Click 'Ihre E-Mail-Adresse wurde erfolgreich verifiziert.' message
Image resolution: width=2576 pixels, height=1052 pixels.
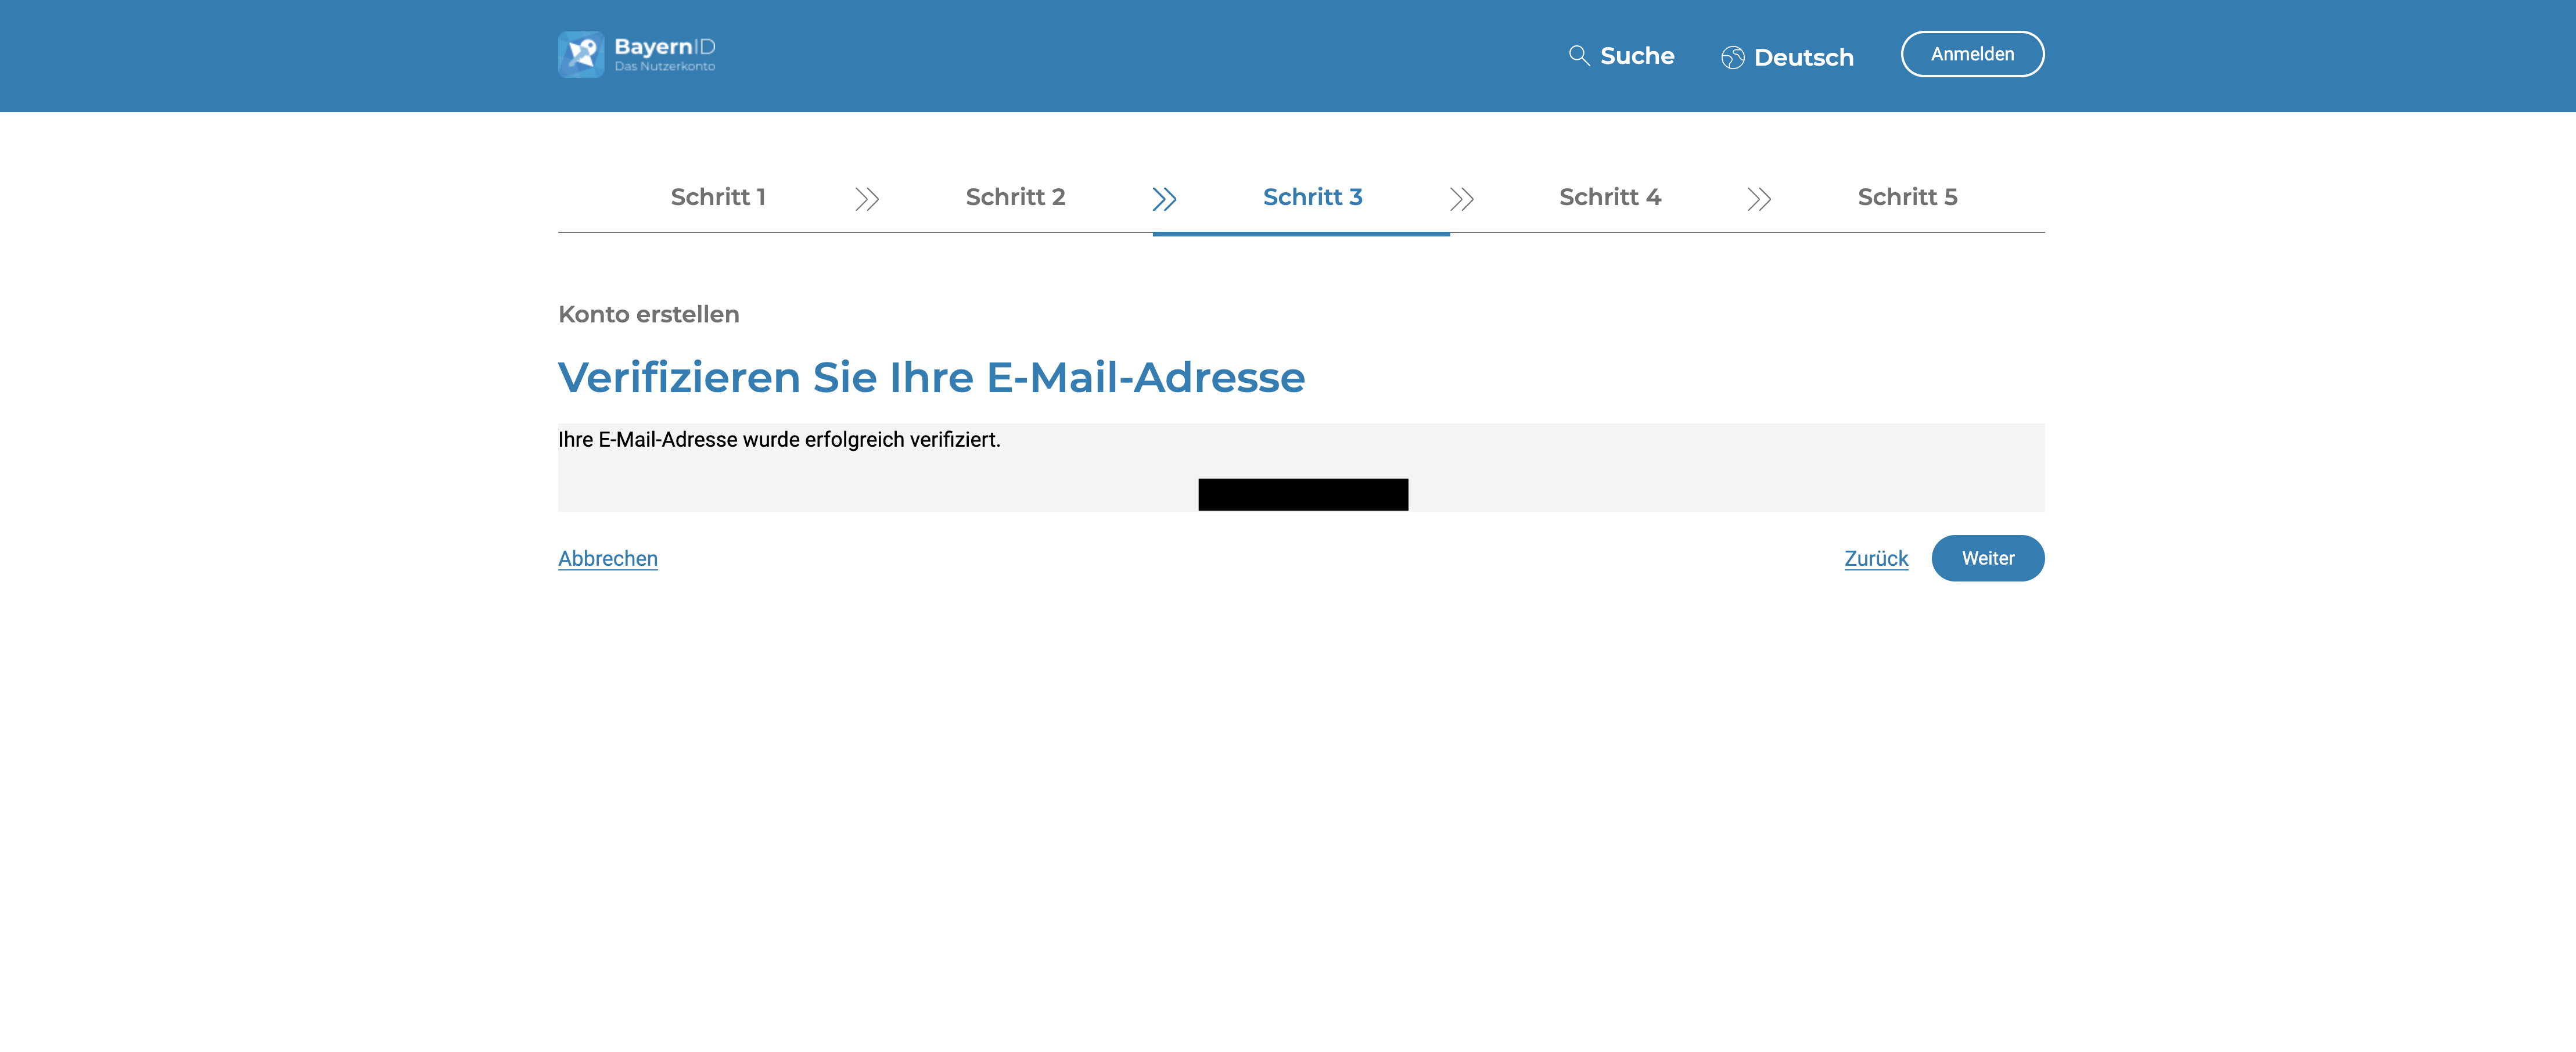tap(779, 440)
